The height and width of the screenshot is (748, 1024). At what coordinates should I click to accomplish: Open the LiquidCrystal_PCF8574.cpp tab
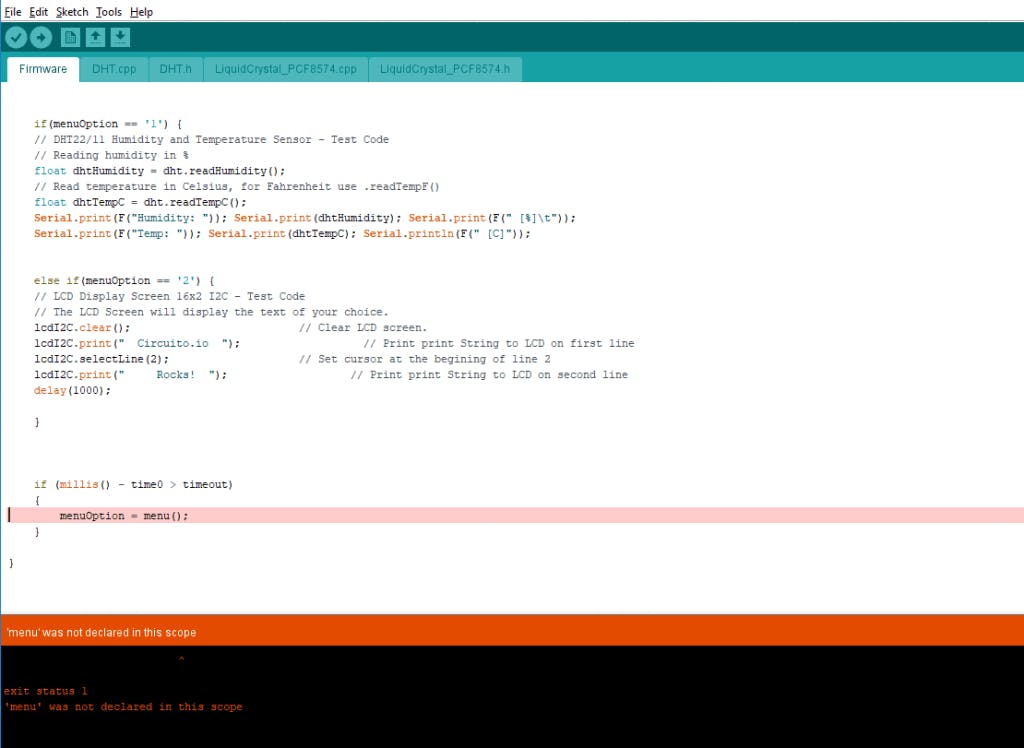285,69
